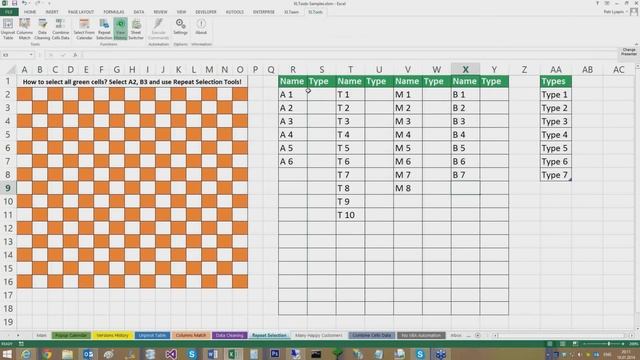Viewport: 640px width, 360px height.
Task: Launch the Data Cleaning tool
Action: [42, 29]
